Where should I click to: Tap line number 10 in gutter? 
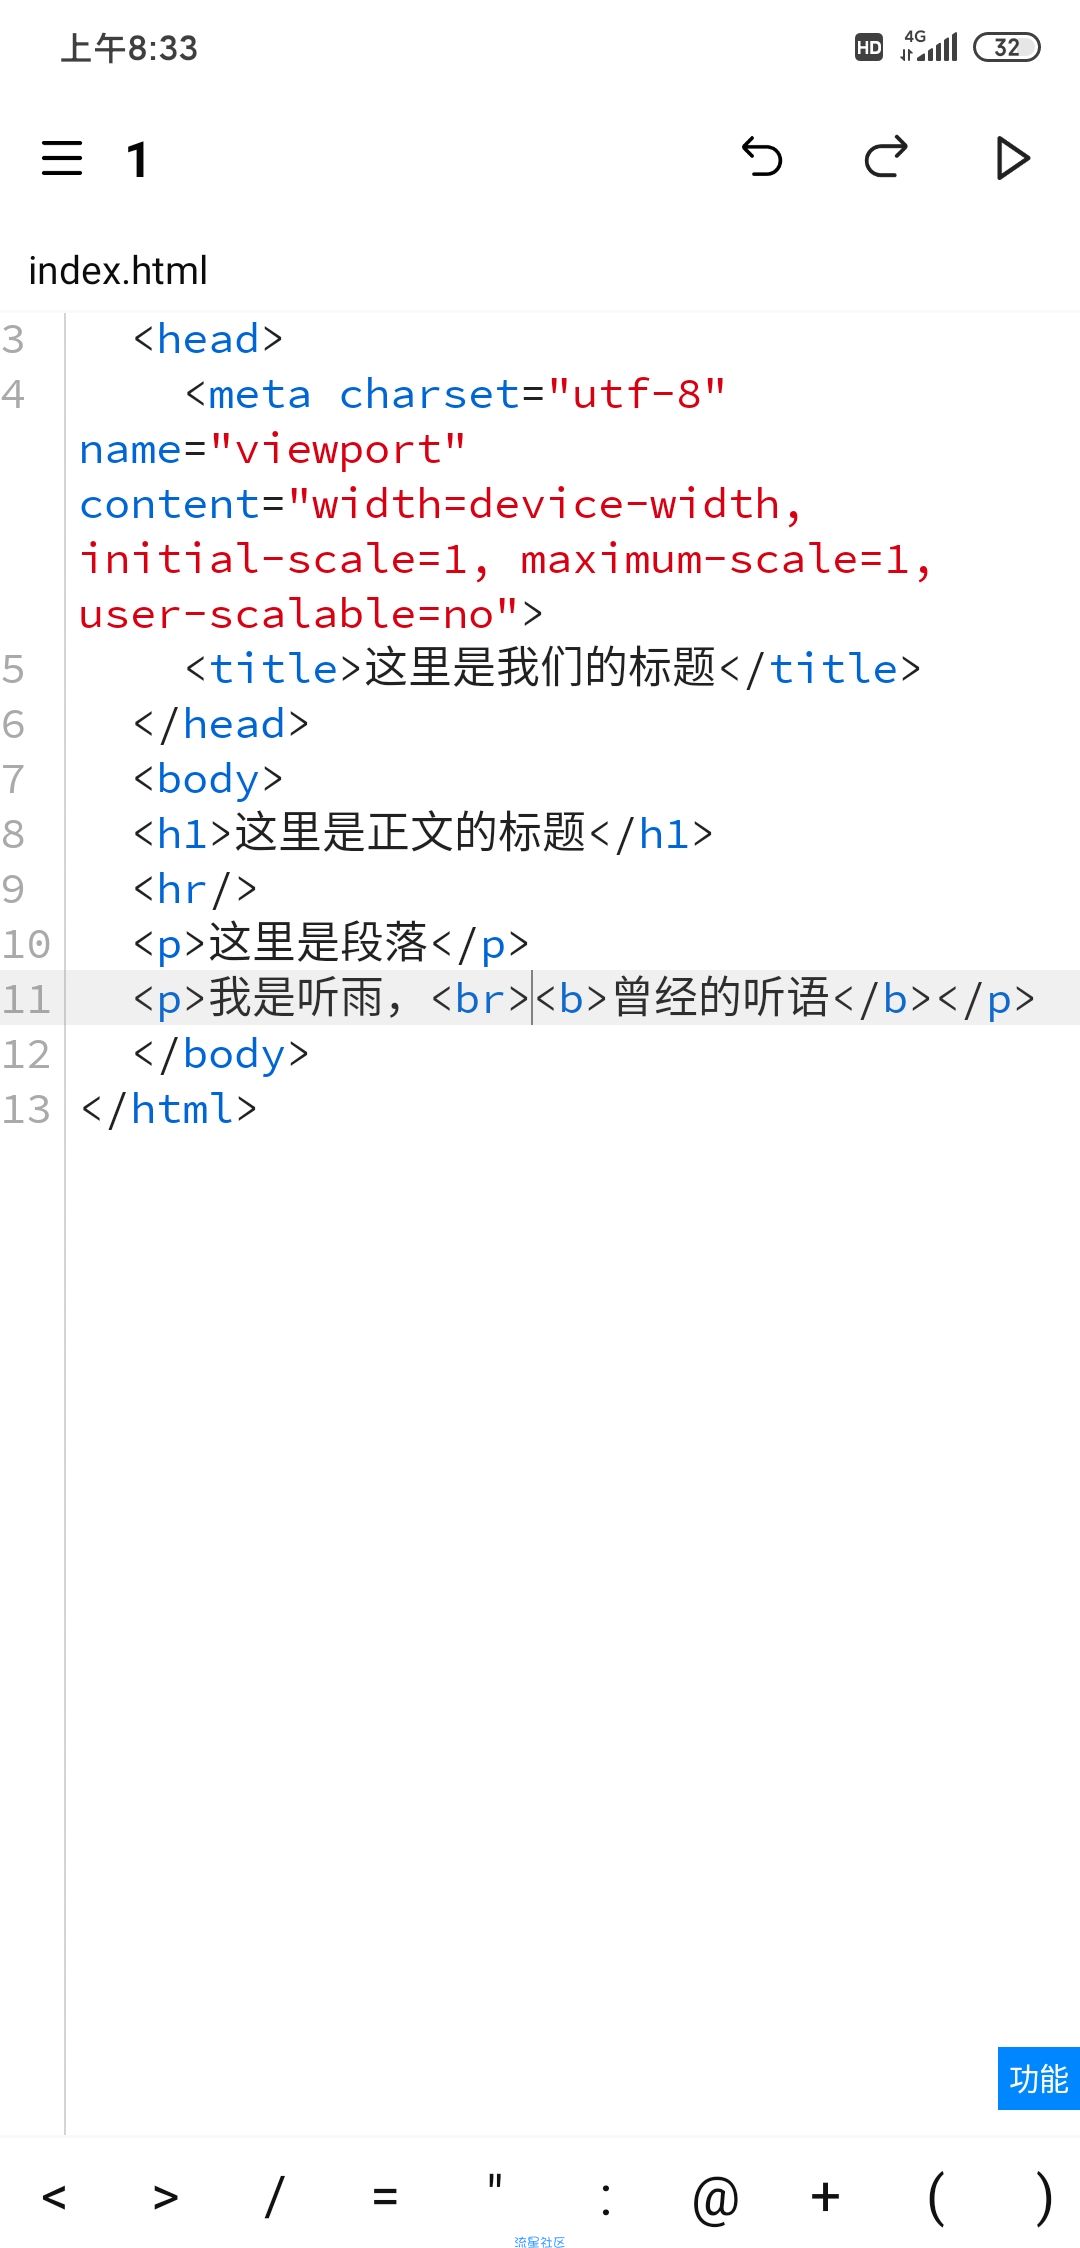coord(26,944)
